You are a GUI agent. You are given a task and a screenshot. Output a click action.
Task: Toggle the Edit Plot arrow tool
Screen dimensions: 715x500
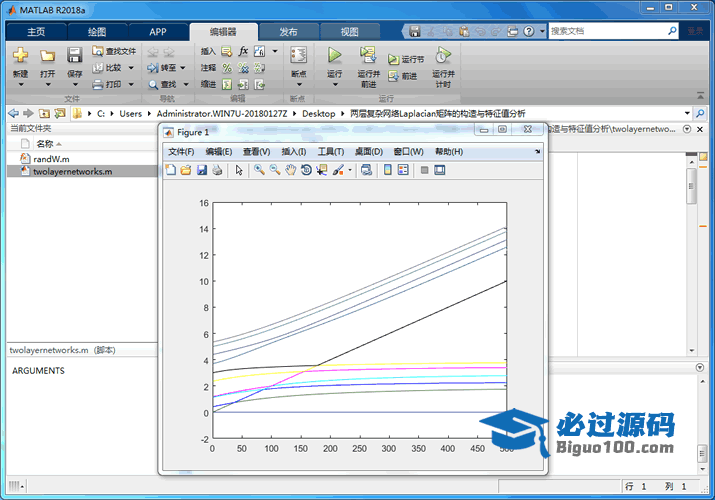239,170
